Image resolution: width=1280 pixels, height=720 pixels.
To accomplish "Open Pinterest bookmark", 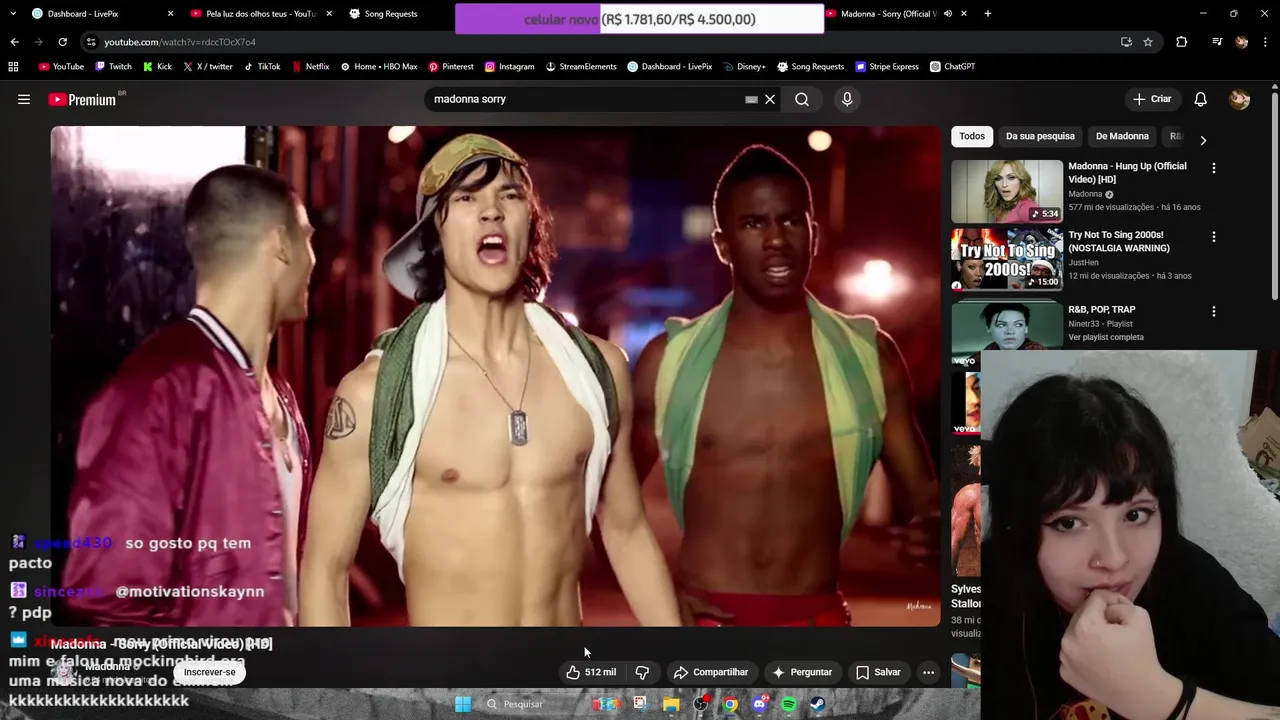I will (451, 67).
